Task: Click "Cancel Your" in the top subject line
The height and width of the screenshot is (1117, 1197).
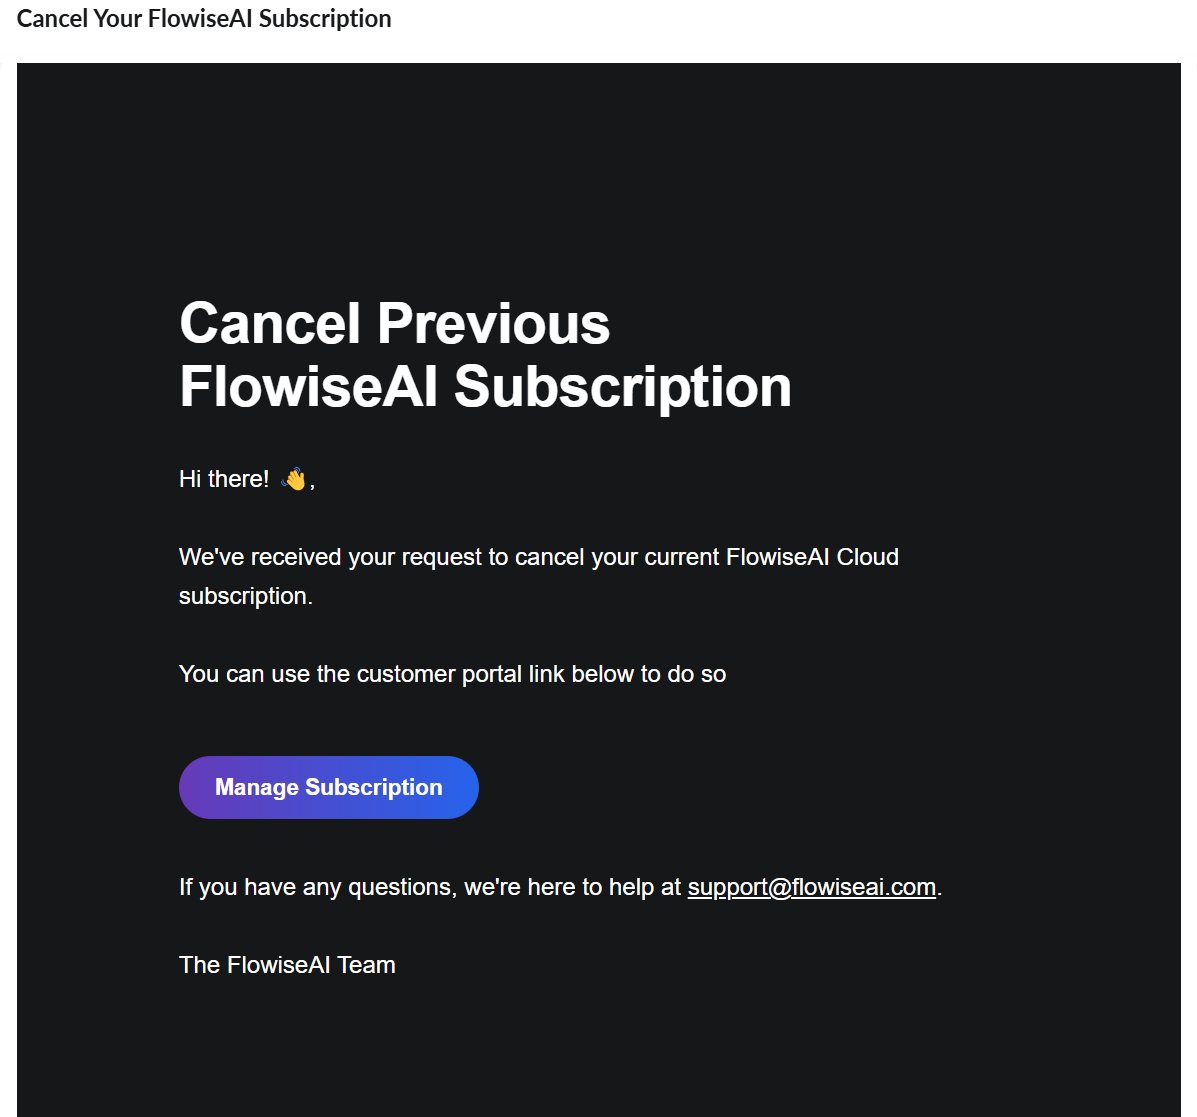Action: click(x=79, y=19)
